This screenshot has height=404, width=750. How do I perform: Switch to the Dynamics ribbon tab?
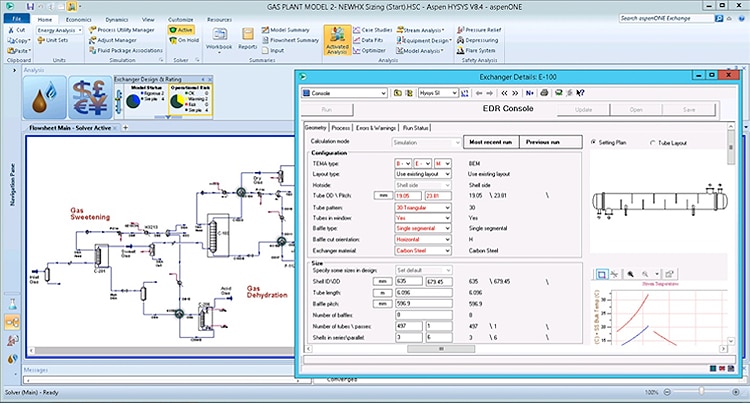pos(117,20)
